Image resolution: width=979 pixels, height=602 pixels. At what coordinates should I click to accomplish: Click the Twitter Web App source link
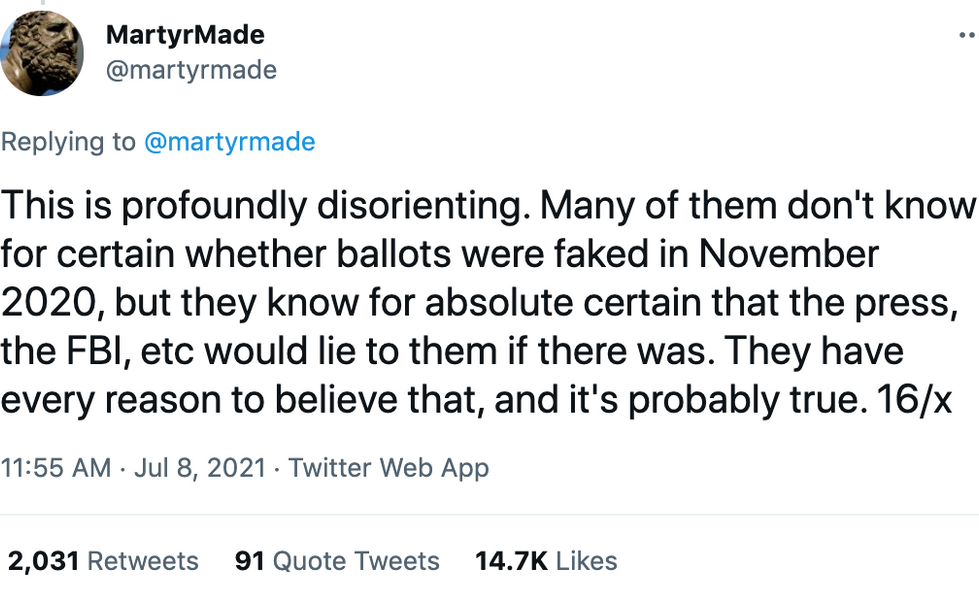389,467
